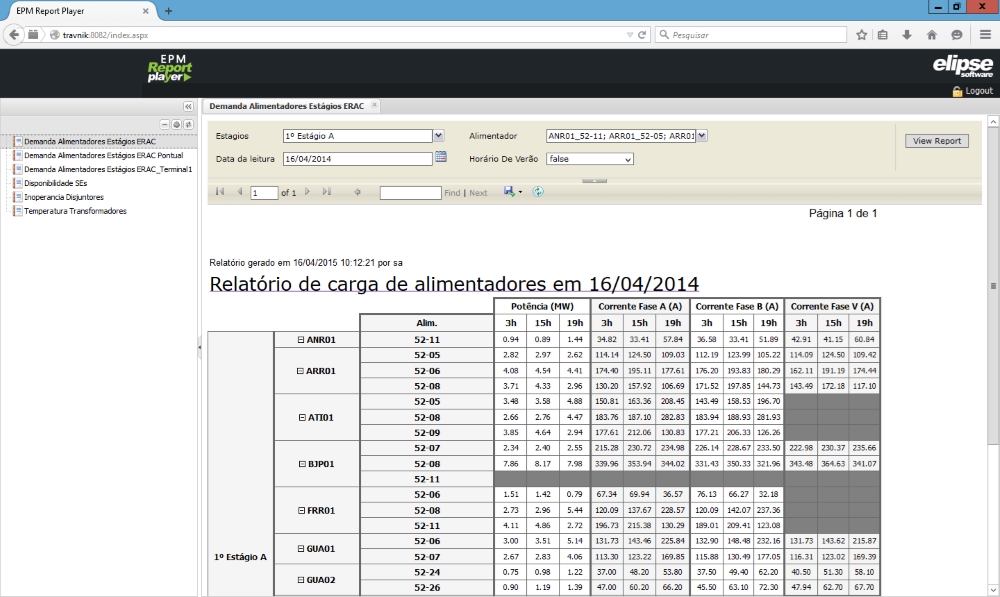Open the calendar date picker
The height and width of the screenshot is (597, 1000).
coord(441,157)
